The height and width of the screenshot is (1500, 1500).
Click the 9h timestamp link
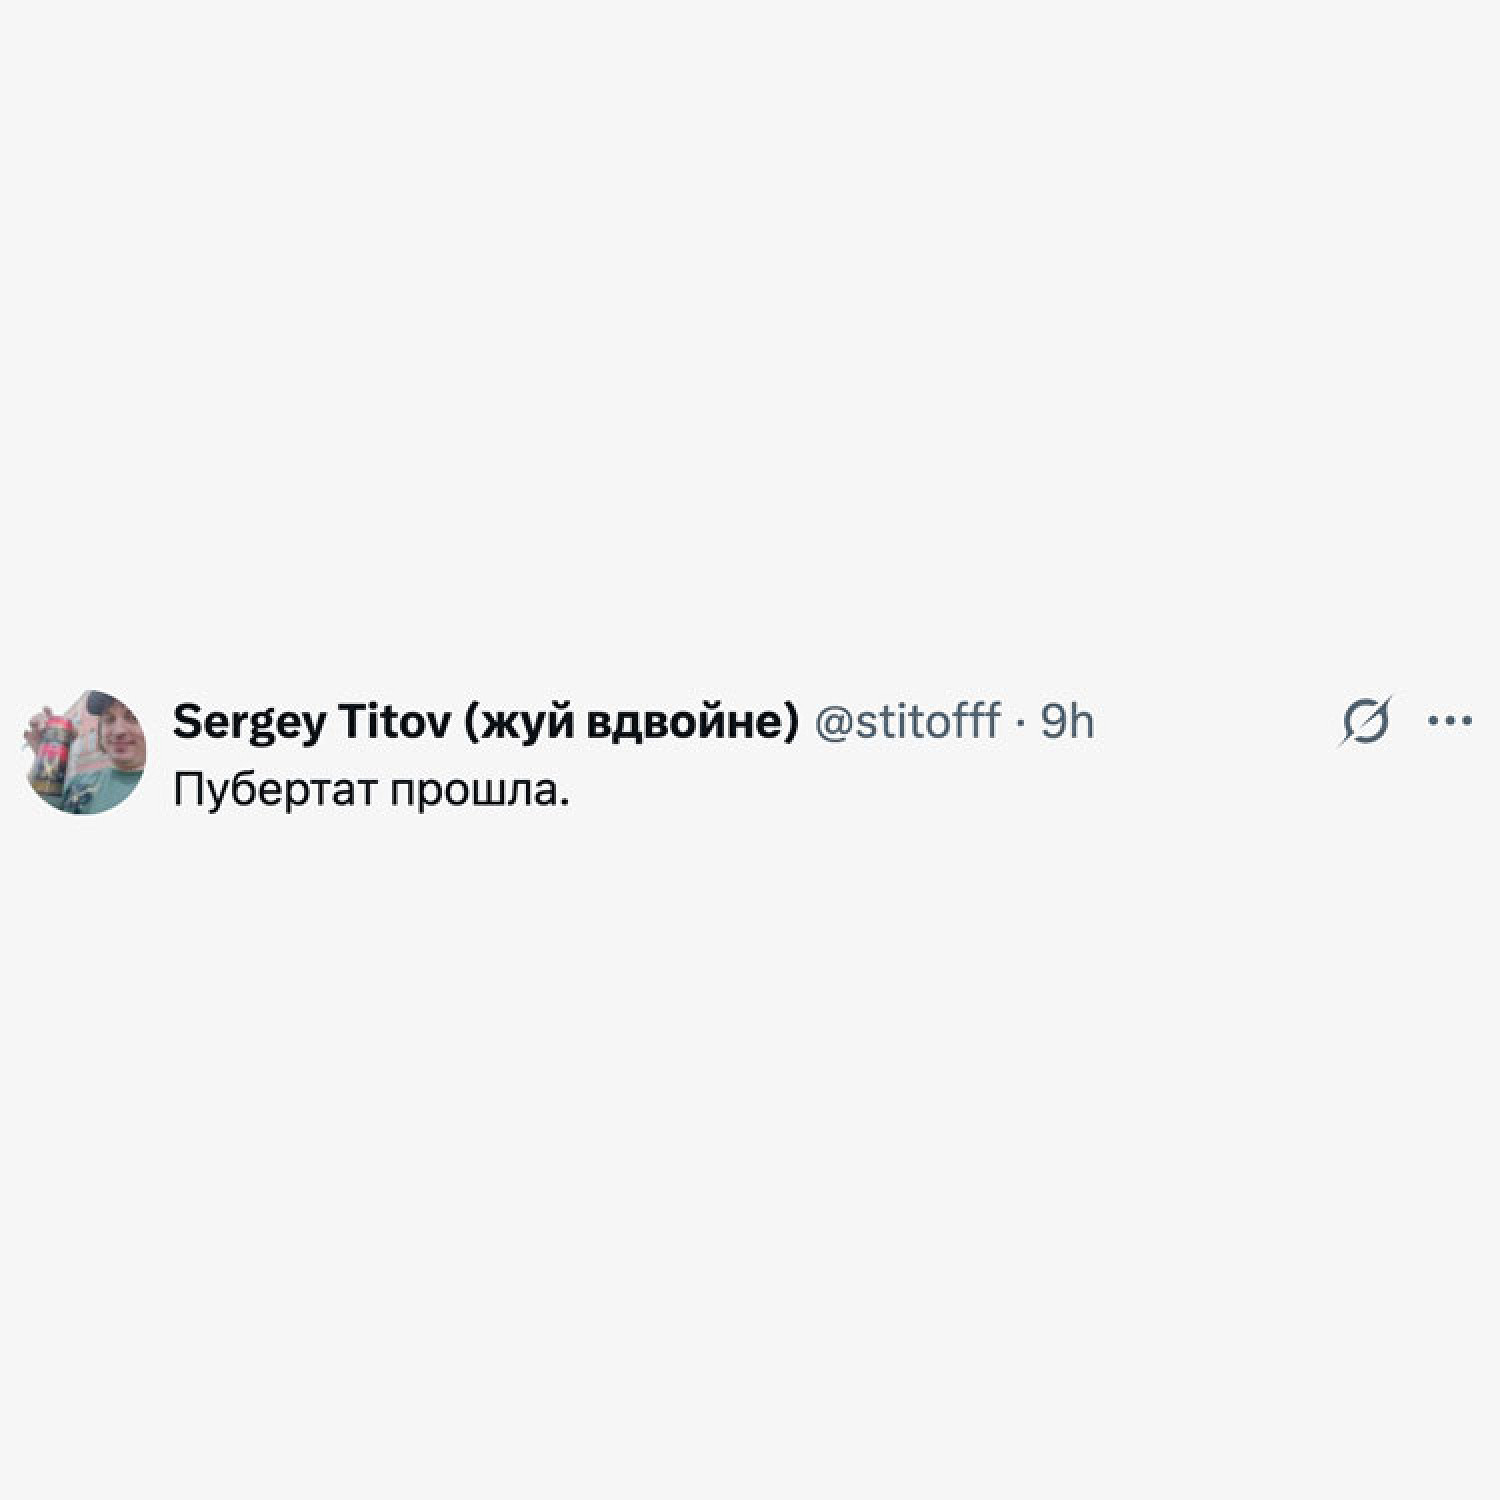click(x=1067, y=721)
